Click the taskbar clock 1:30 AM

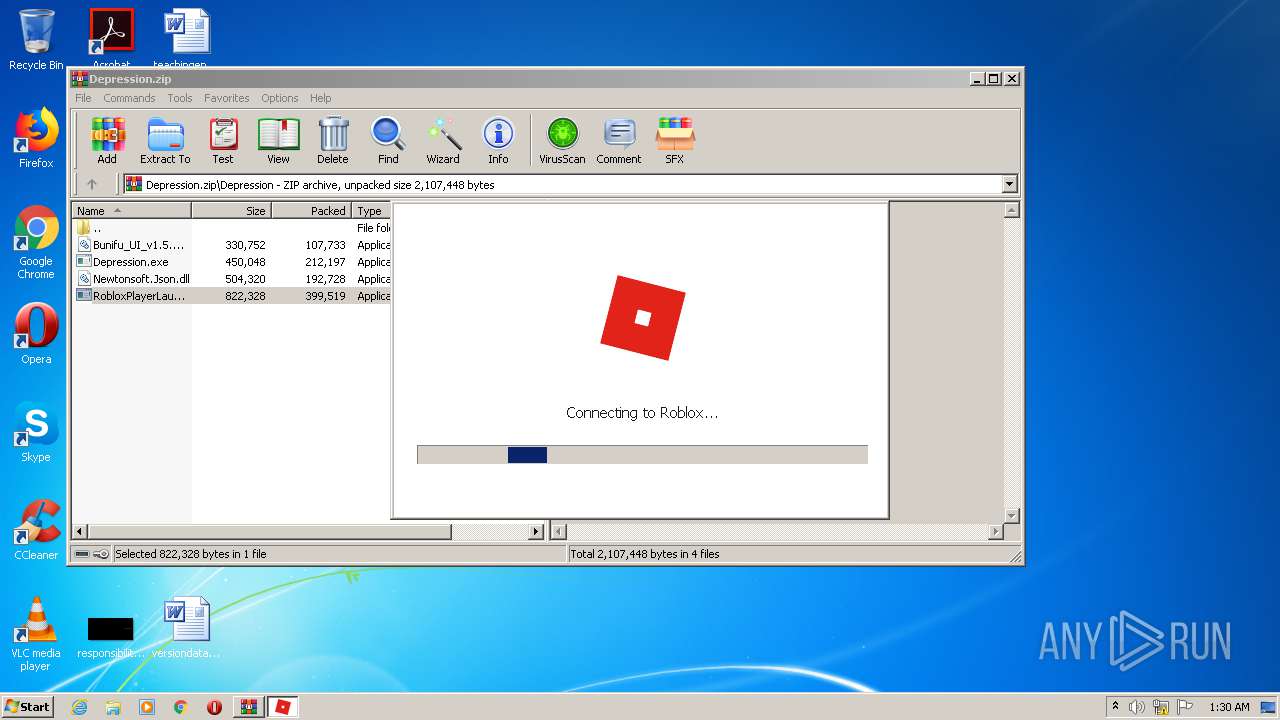[x=1229, y=707]
